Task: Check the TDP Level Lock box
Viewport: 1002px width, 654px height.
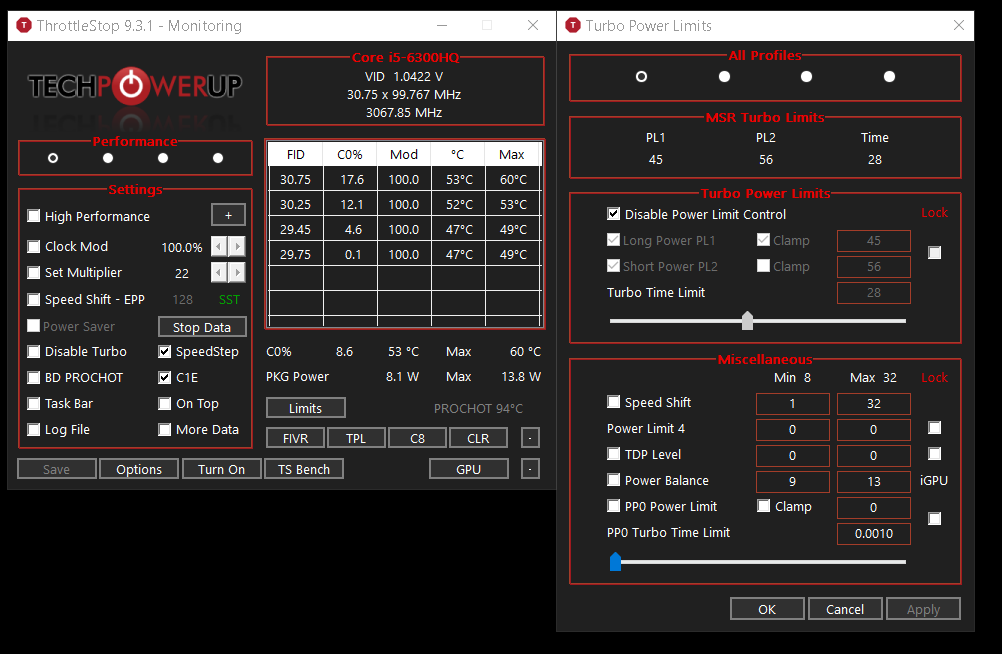Action: tap(934, 453)
